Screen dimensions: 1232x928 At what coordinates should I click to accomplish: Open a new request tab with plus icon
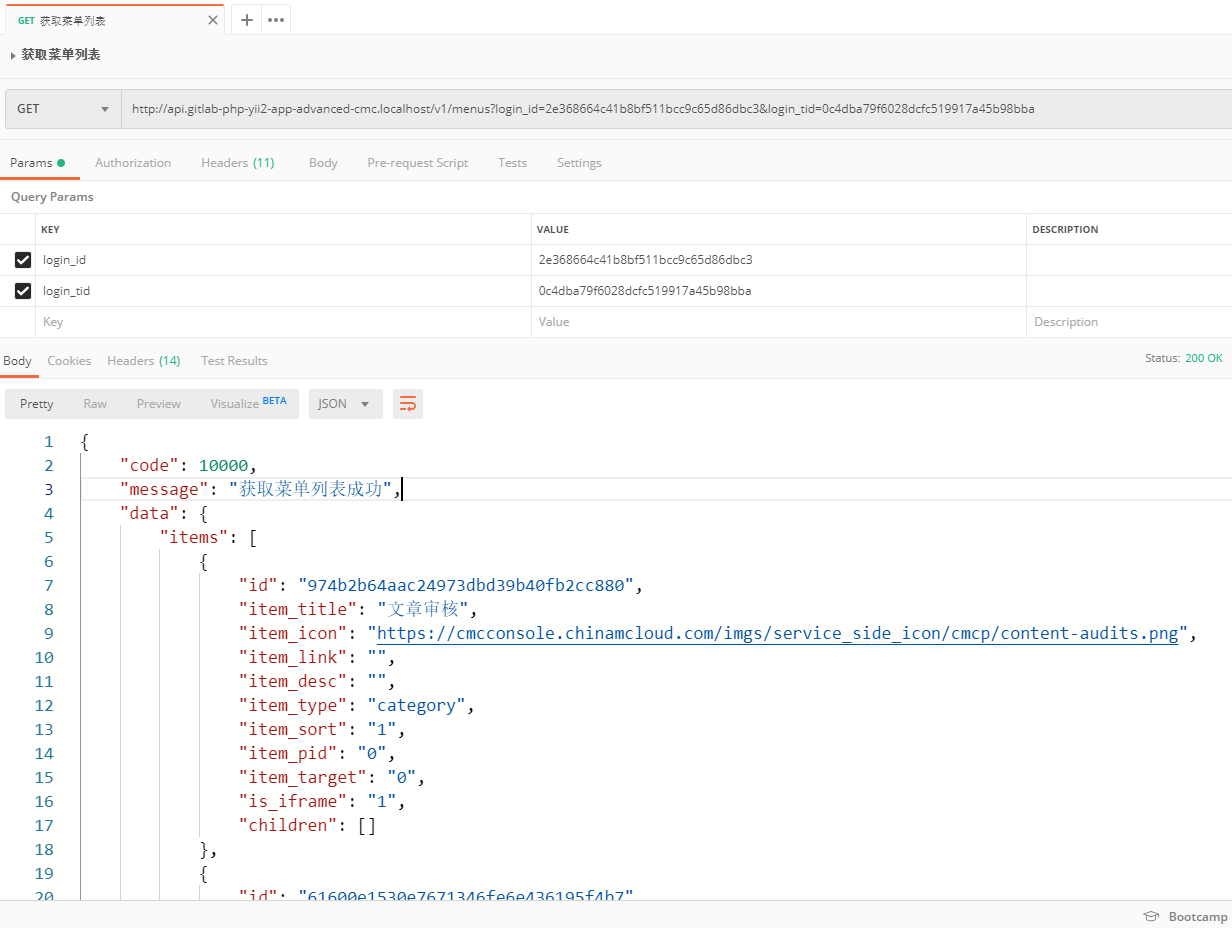click(x=246, y=20)
